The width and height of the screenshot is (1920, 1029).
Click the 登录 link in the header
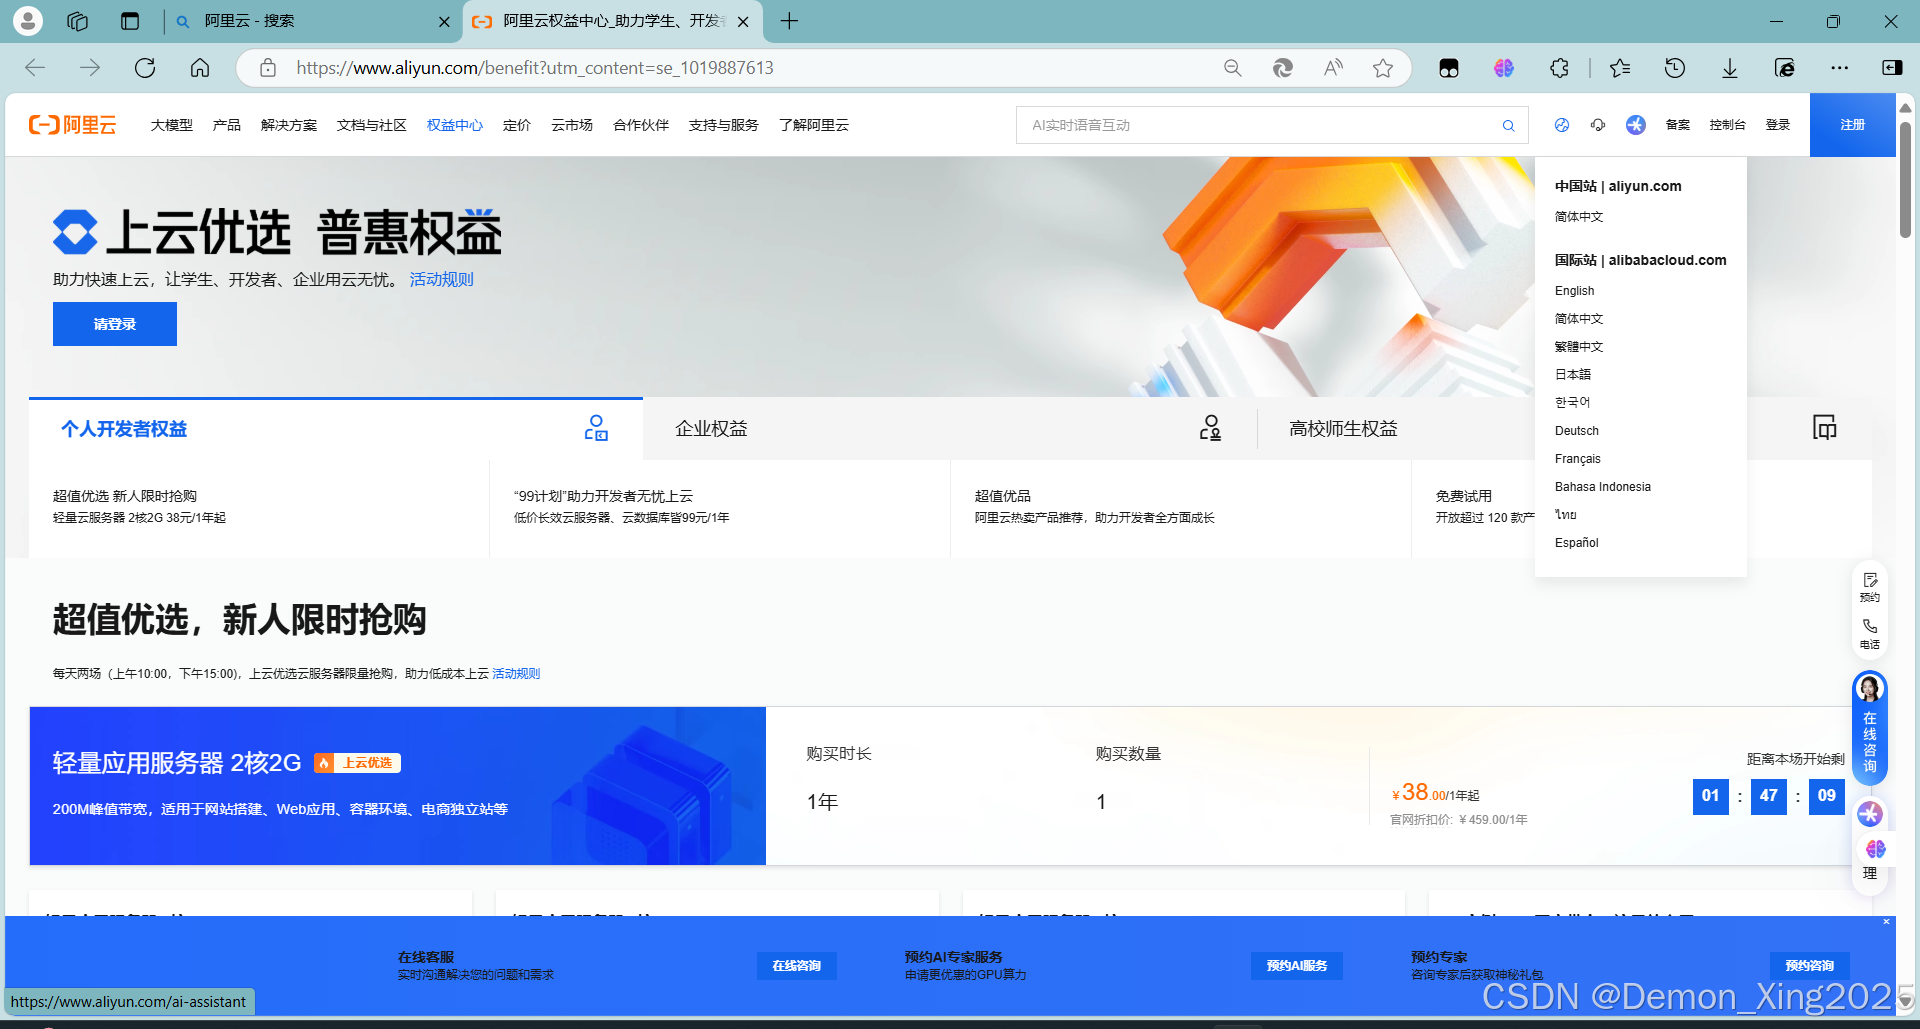pyautogui.click(x=1778, y=125)
